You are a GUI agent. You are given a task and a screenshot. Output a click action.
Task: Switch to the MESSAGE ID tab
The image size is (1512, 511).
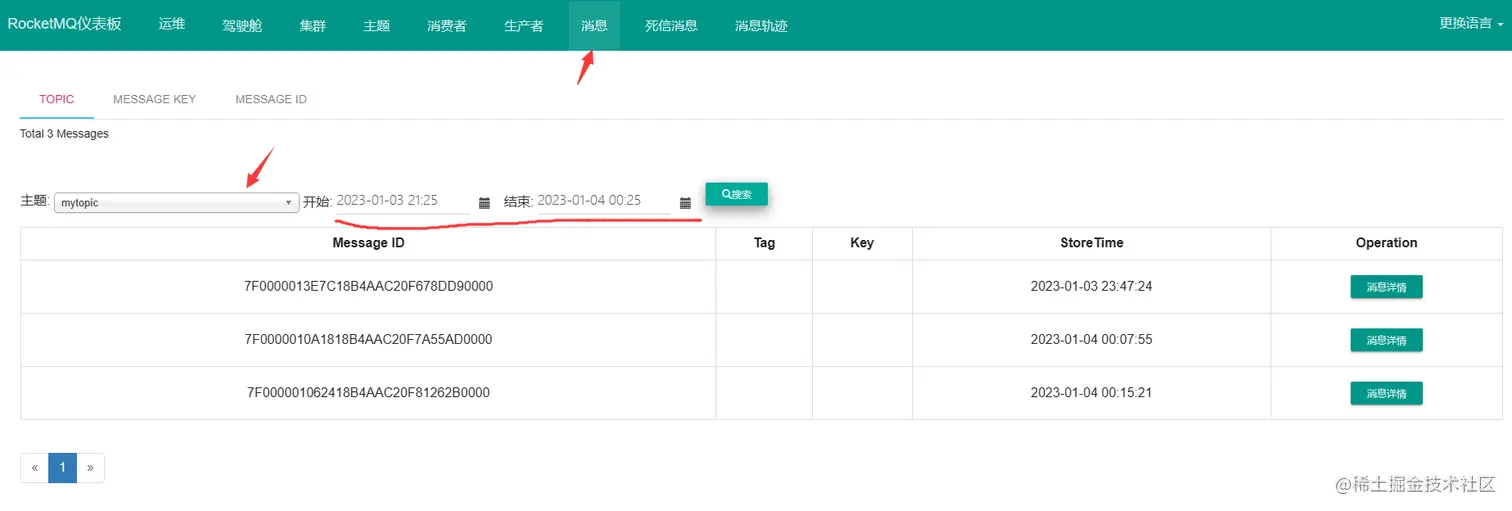click(271, 100)
